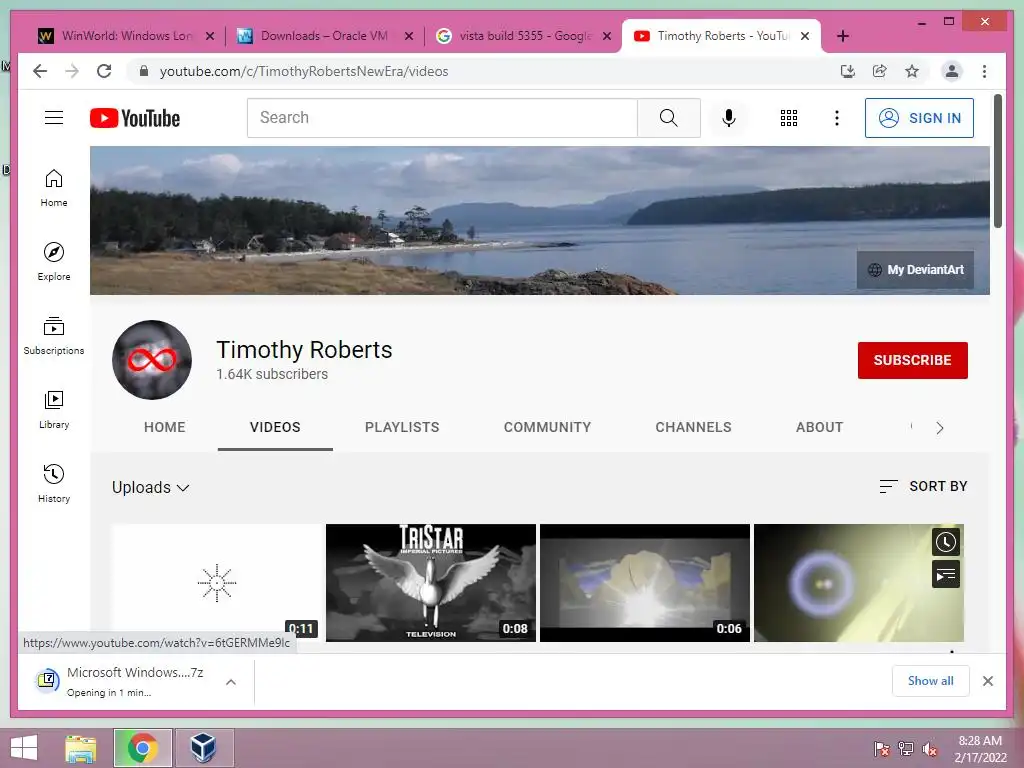Open Library in the sidebar
This screenshot has width=1024, height=768.
click(x=54, y=410)
